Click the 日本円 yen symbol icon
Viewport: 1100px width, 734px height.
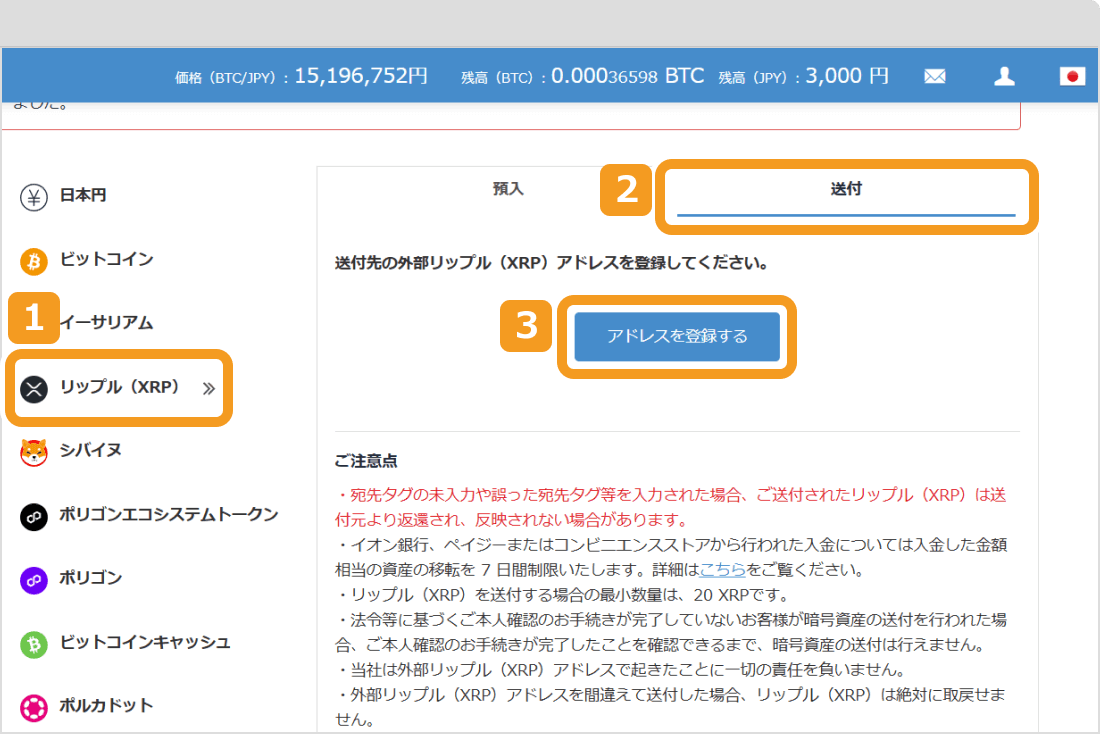click(34, 196)
